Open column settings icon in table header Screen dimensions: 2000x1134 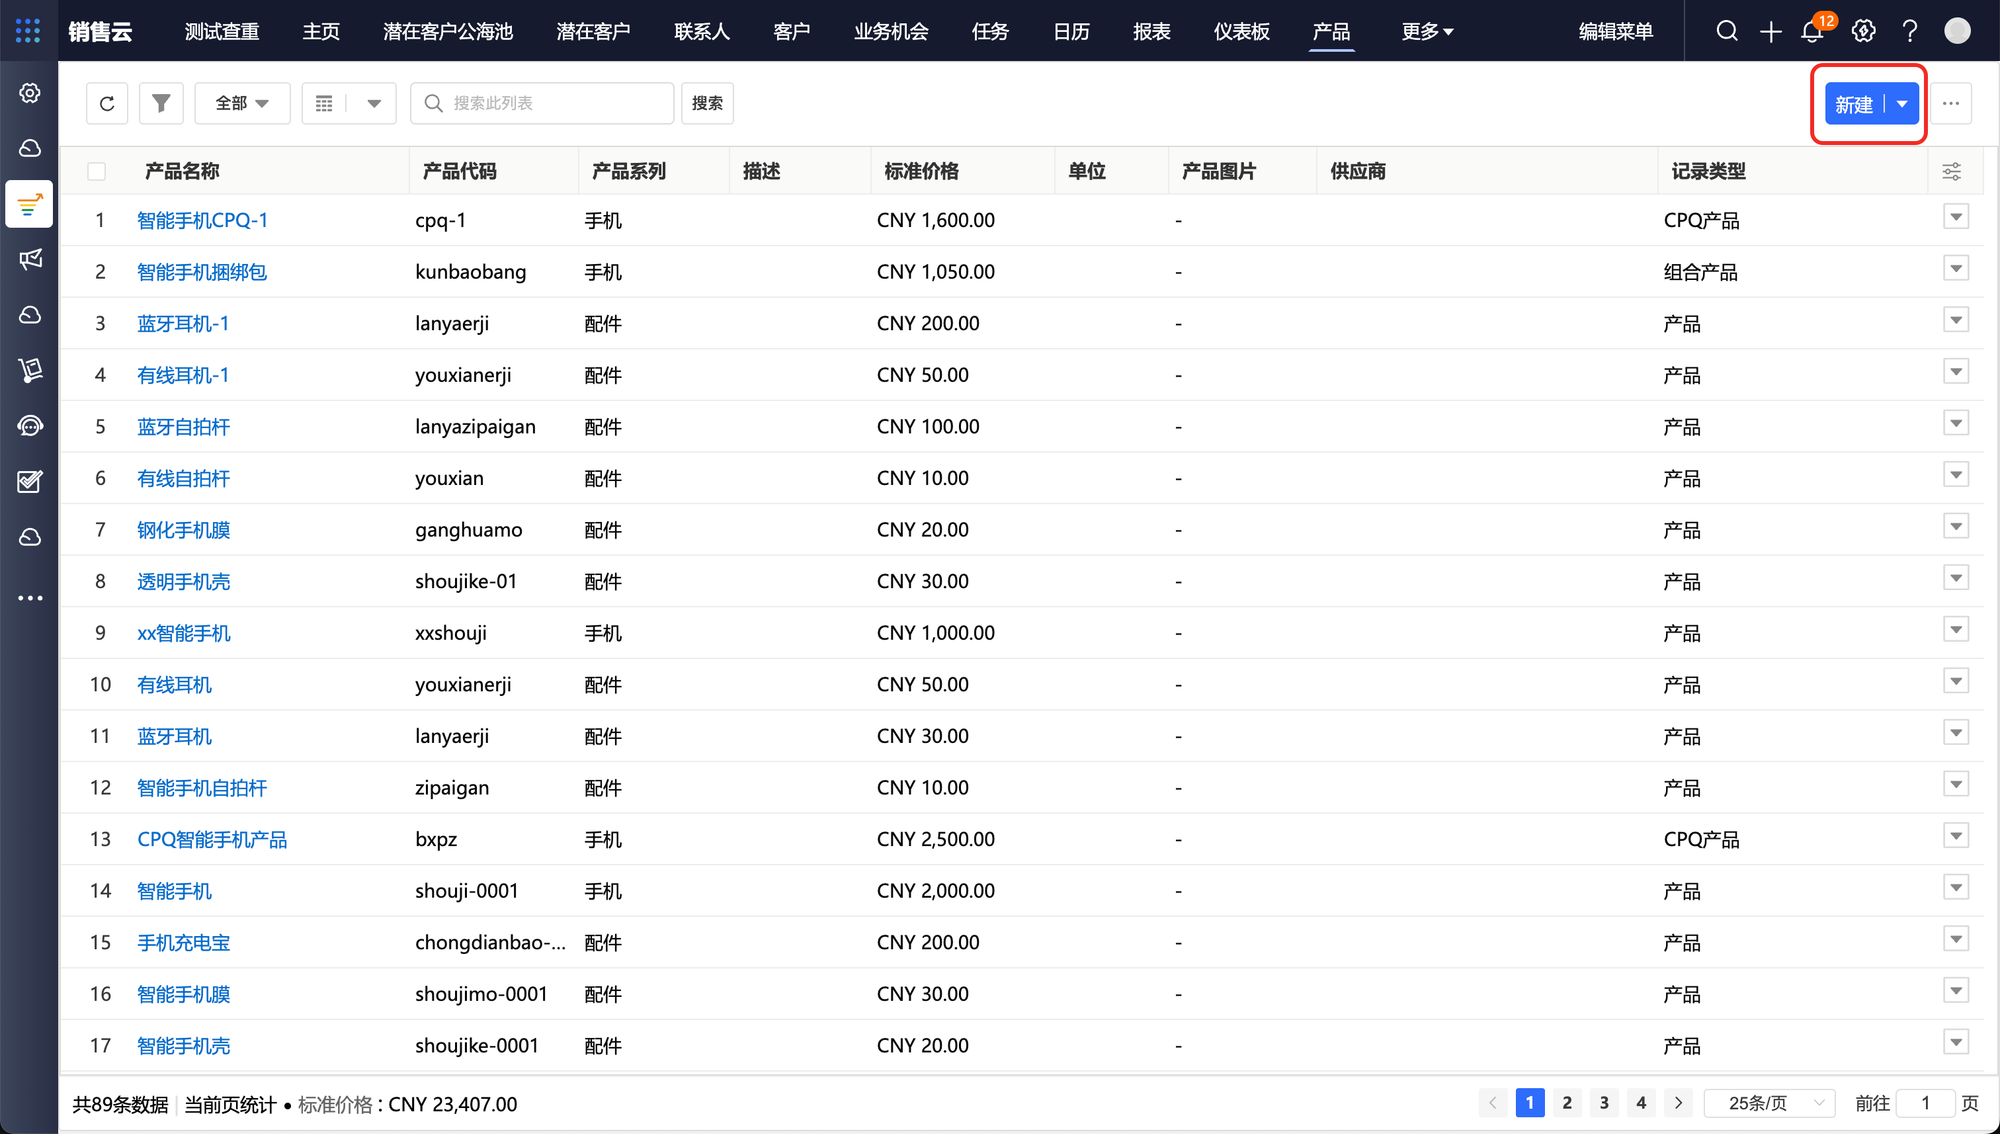pyautogui.click(x=1951, y=171)
